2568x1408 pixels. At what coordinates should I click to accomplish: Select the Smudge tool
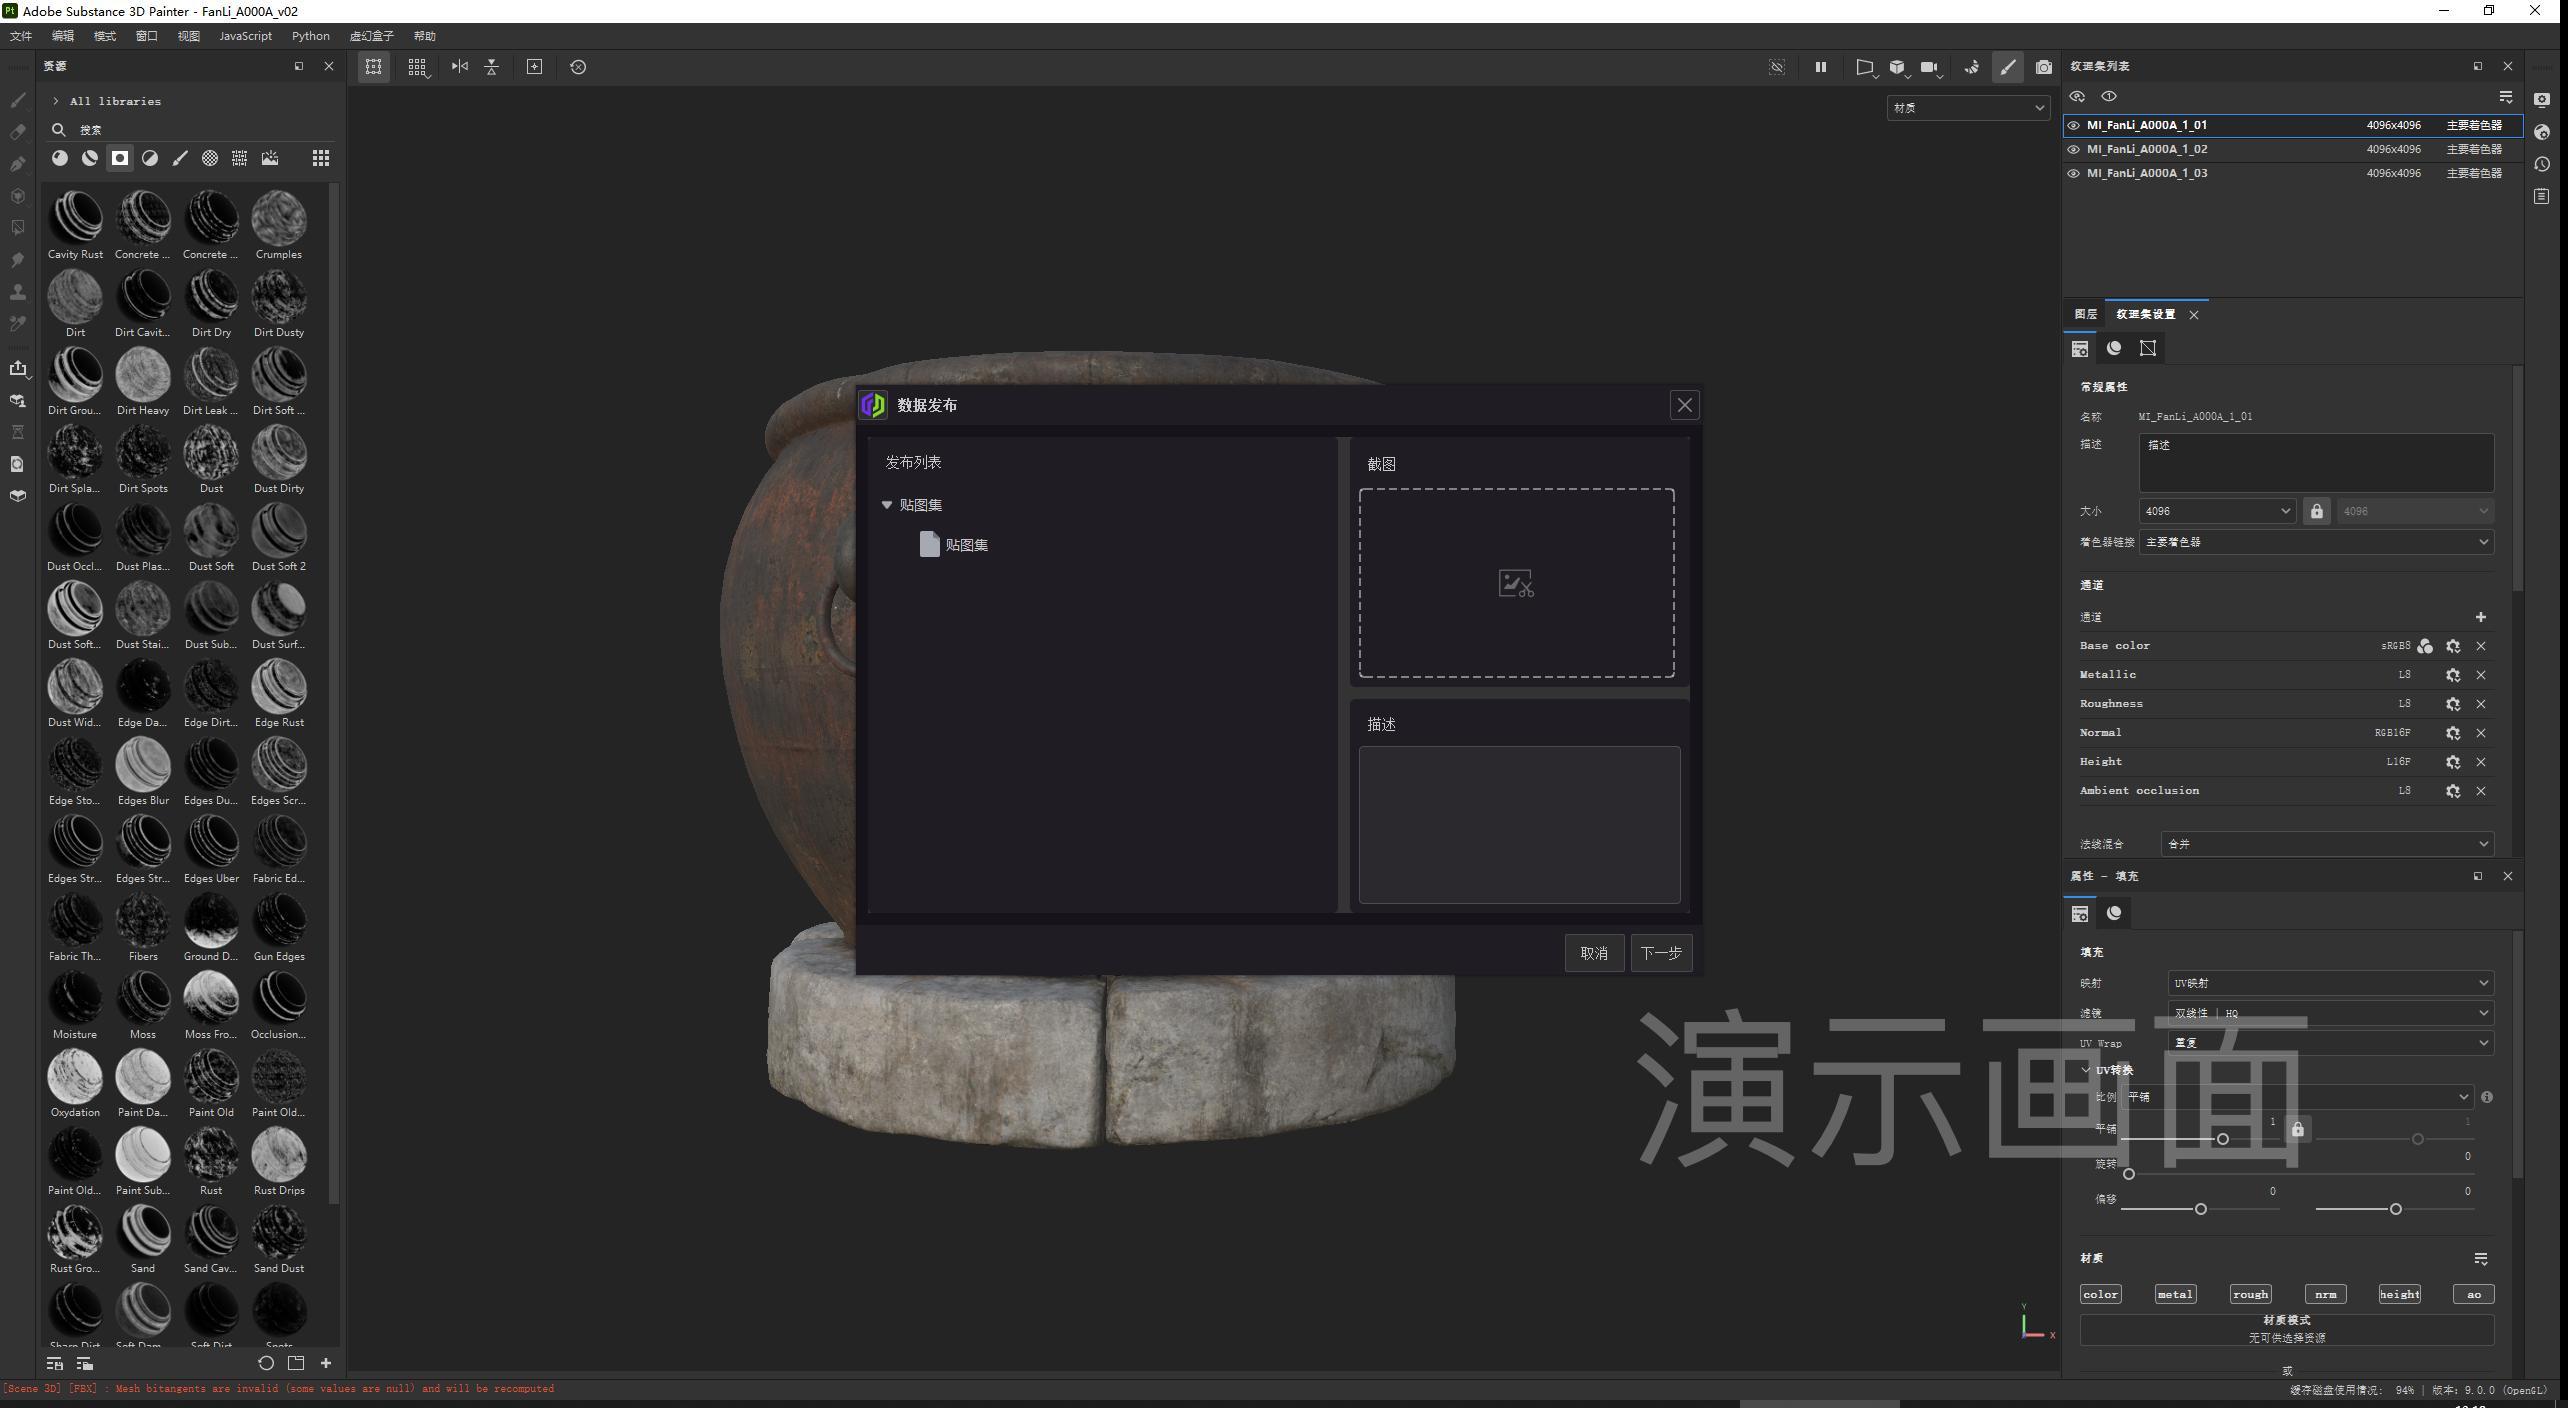(18, 260)
